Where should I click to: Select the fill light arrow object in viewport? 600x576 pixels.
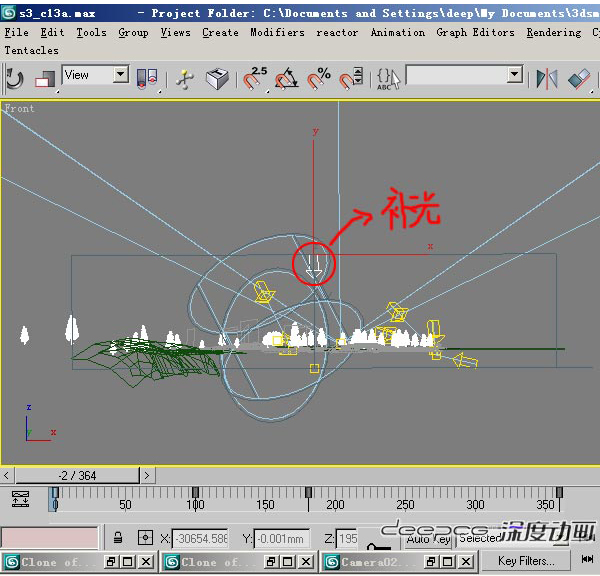[x=314, y=266]
